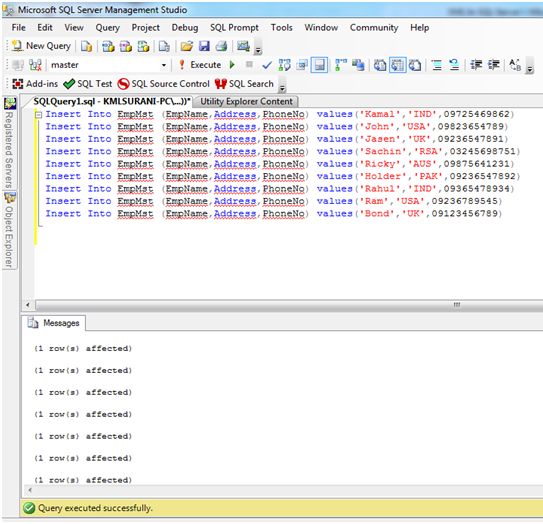Open SQL Search
This screenshot has height=524, width=543.
click(x=244, y=84)
